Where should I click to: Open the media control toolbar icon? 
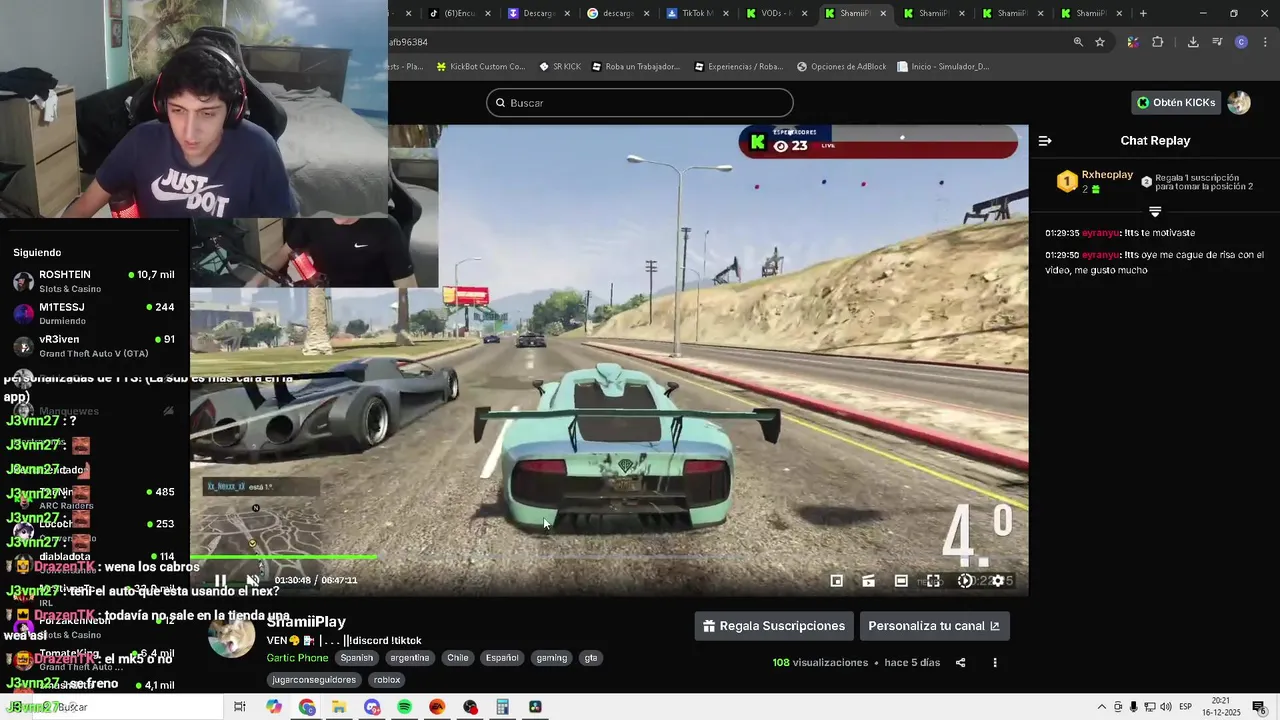click(x=1217, y=42)
